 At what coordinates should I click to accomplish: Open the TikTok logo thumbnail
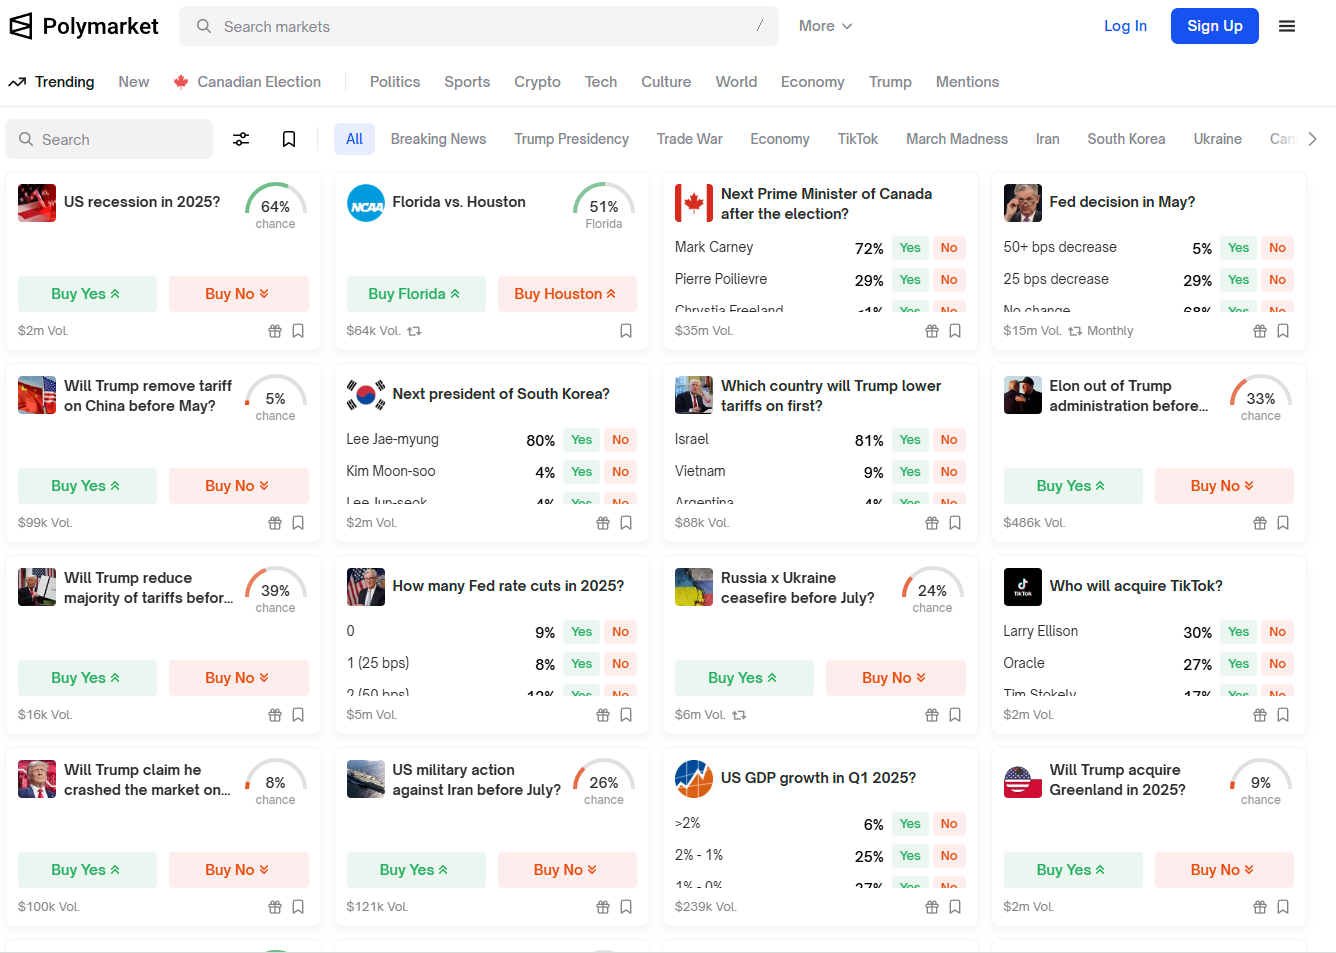pos(1023,587)
